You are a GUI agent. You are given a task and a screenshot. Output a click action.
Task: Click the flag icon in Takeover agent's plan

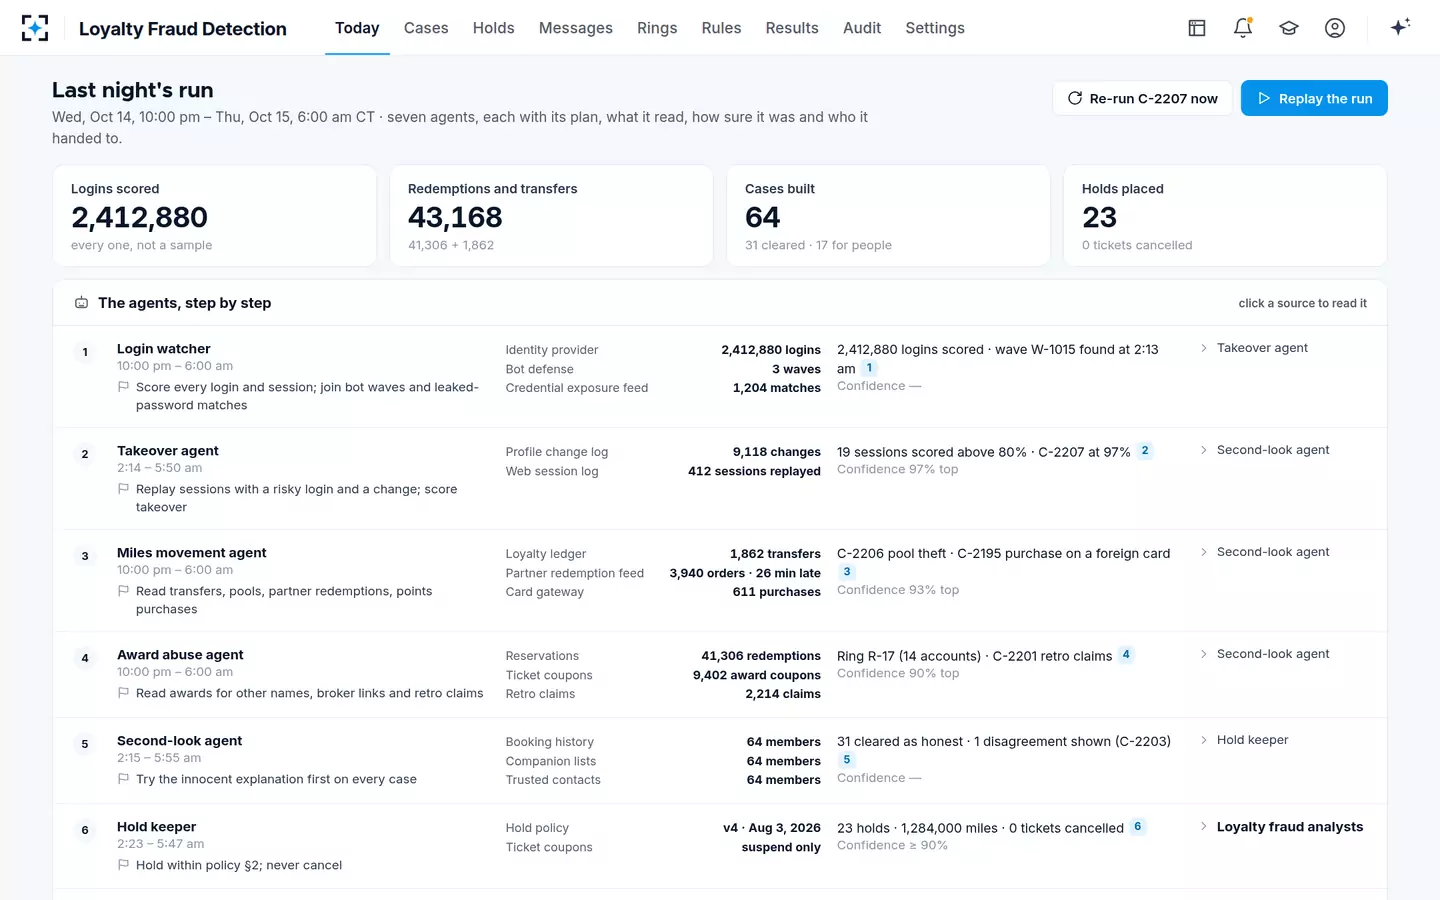coord(123,489)
